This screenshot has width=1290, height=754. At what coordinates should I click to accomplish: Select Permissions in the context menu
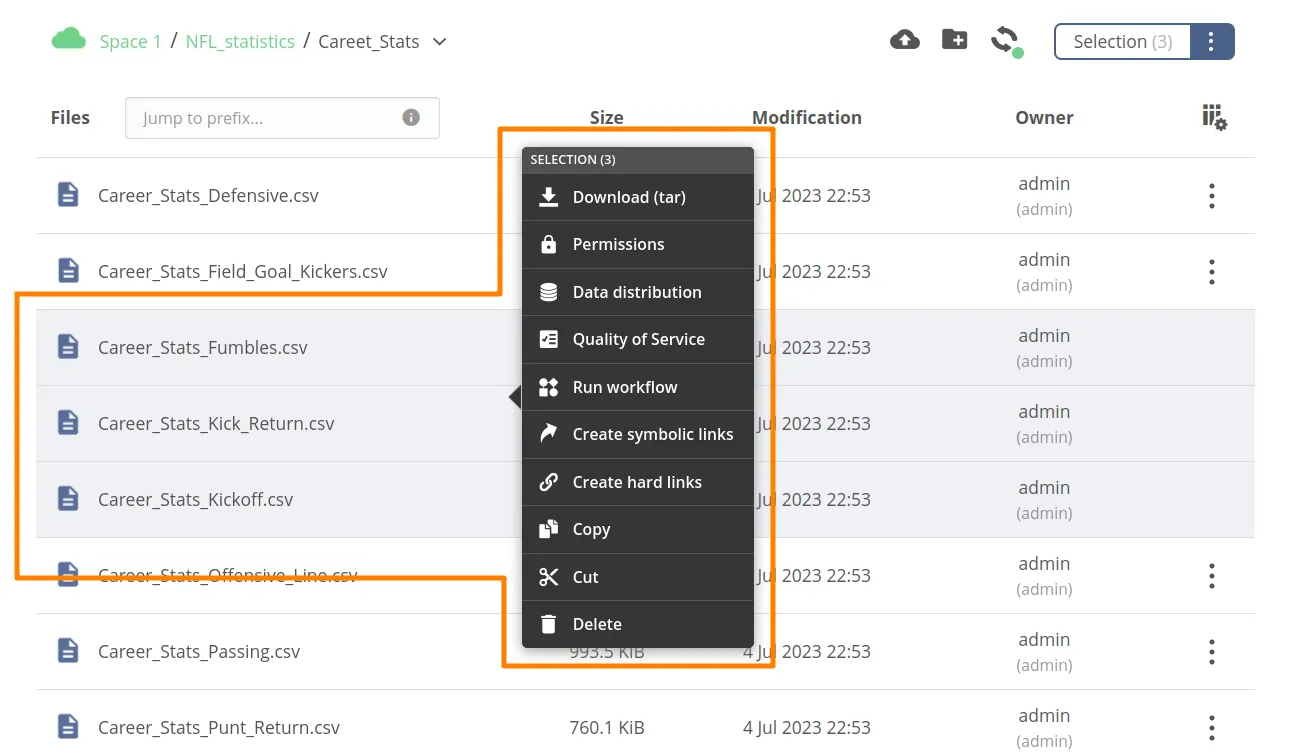[618, 244]
